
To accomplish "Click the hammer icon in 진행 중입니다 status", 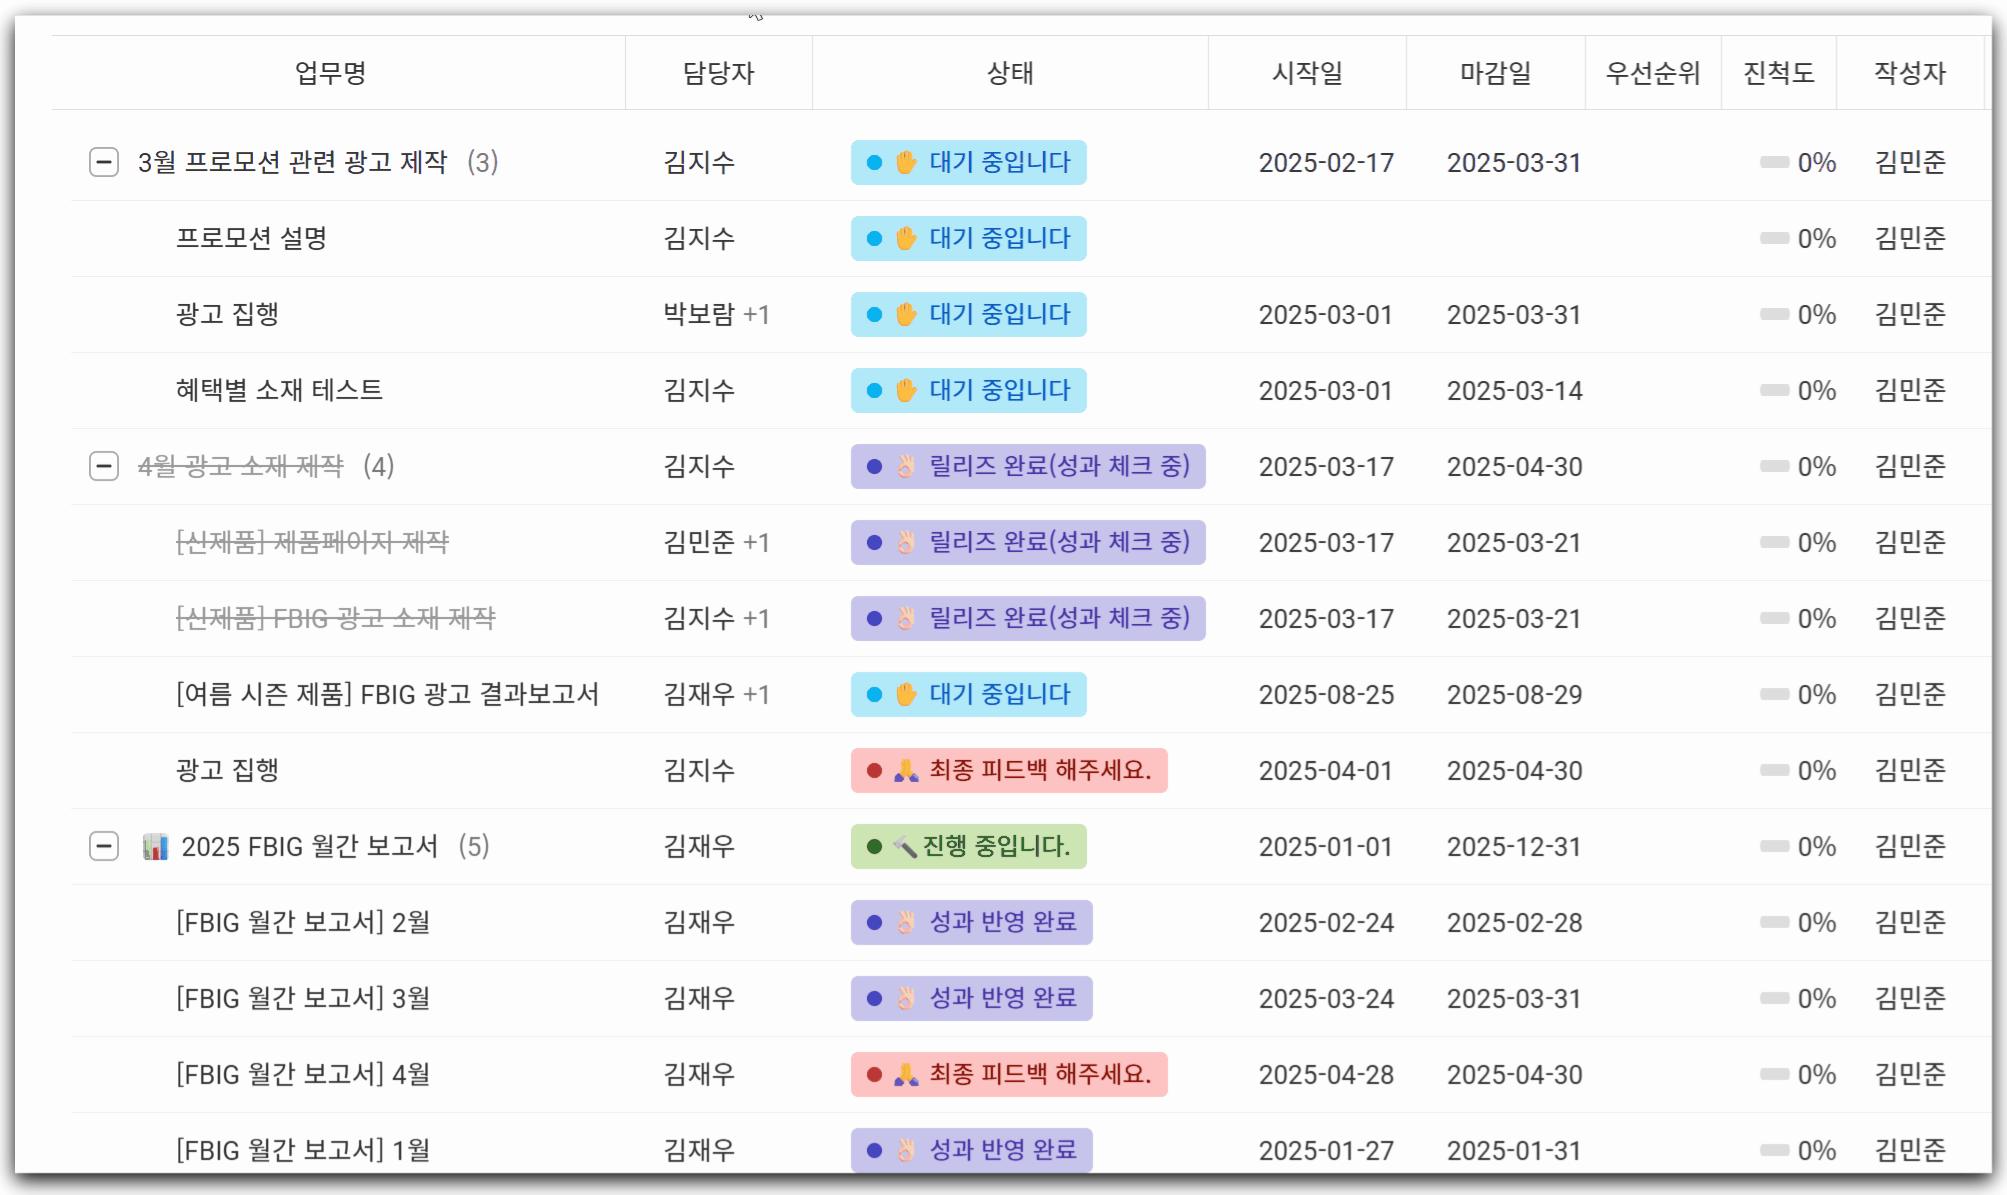I will pos(905,846).
